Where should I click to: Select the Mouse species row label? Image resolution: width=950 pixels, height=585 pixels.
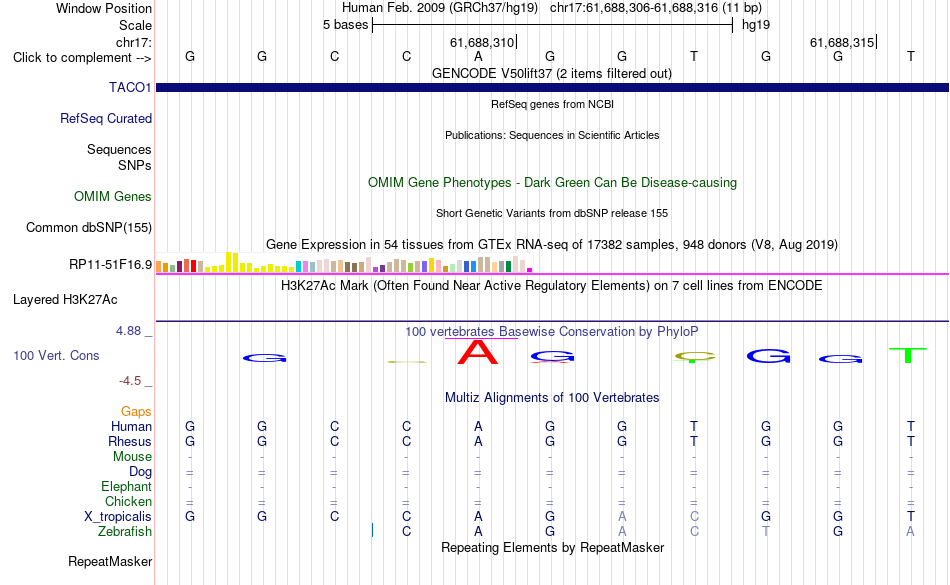click(132, 457)
